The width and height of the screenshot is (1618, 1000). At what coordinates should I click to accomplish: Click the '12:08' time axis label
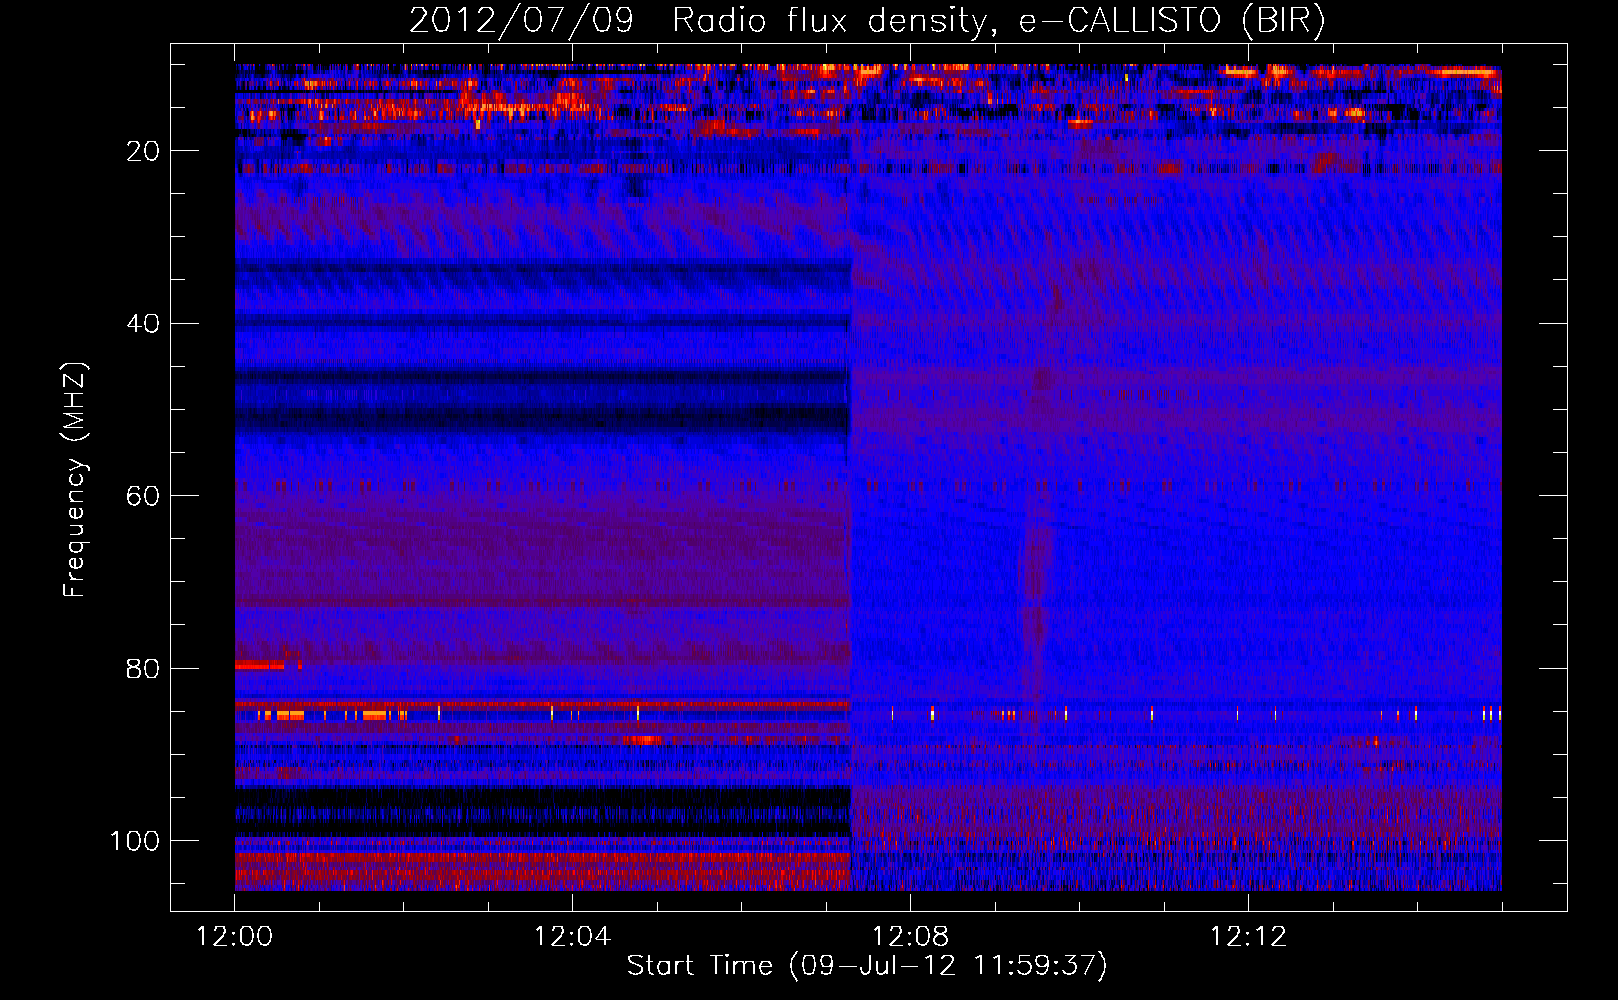[x=910, y=937]
